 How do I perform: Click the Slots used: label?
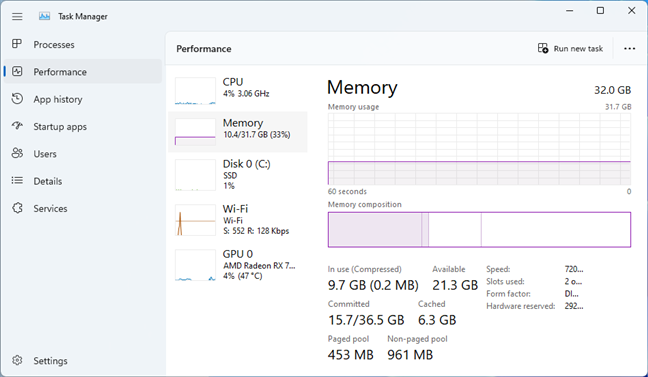tap(505, 282)
